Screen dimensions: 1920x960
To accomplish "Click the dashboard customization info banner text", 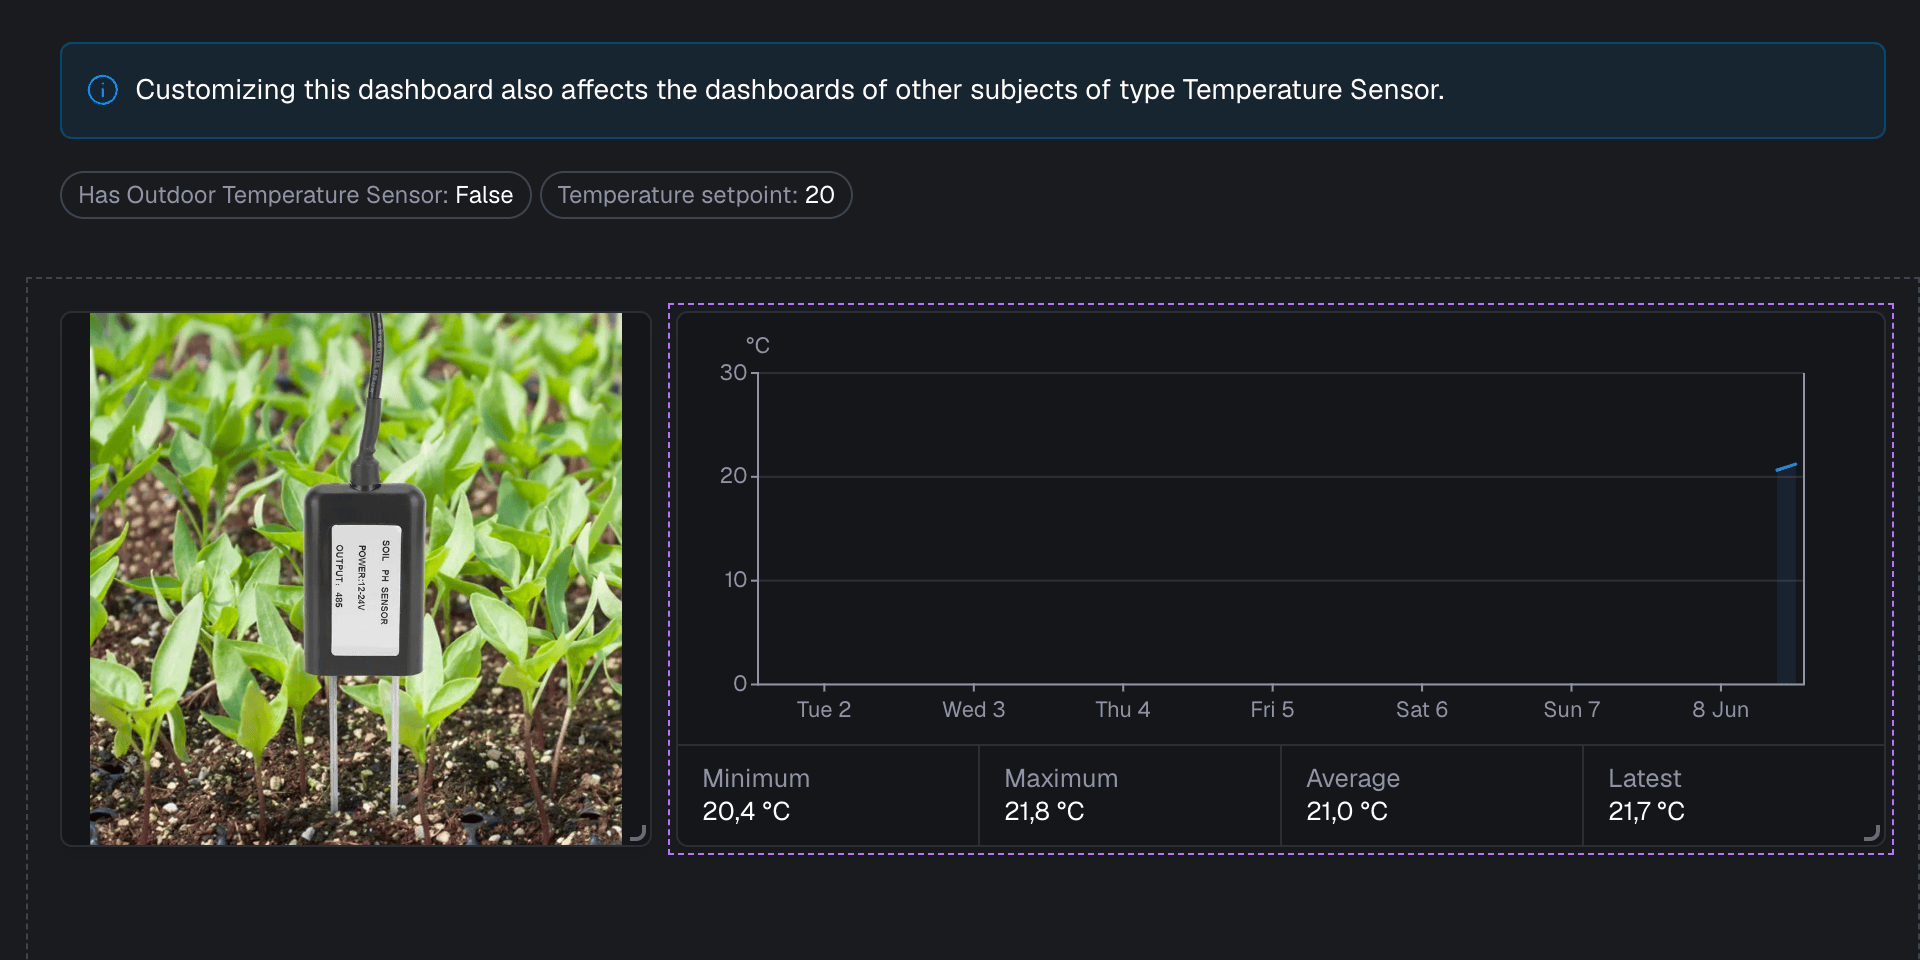I will pyautogui.click(x=790, y=90).
